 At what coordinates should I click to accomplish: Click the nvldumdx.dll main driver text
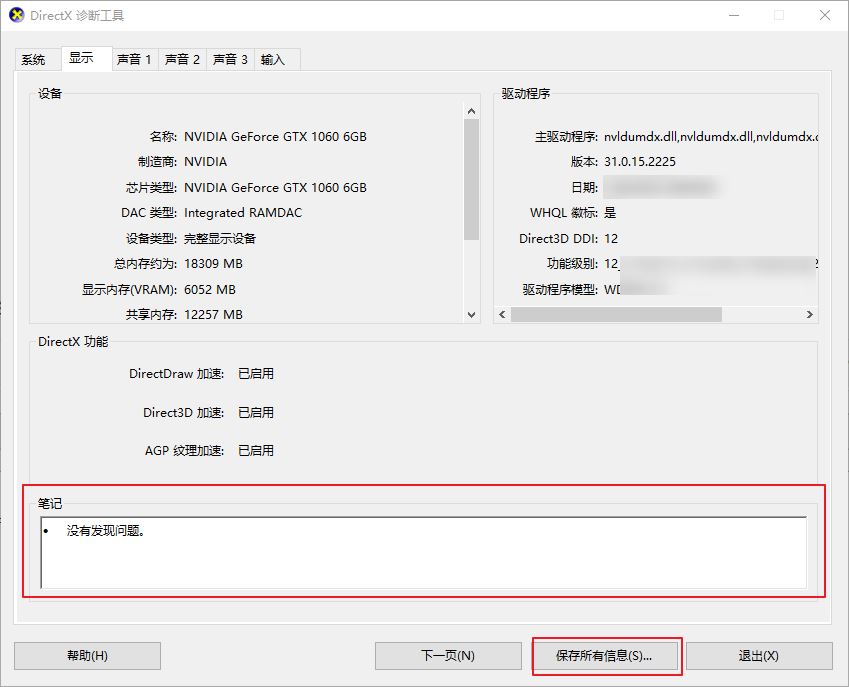click(710, 136)
